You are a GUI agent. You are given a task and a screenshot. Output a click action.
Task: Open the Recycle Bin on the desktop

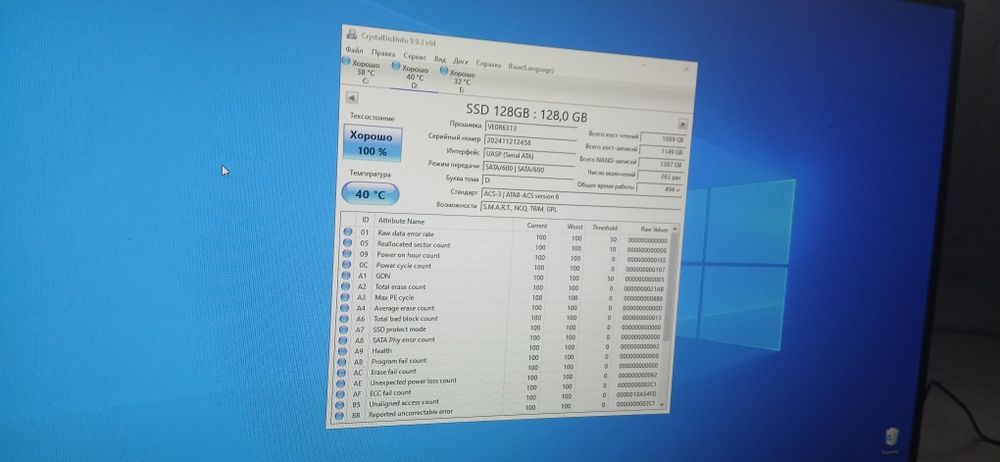(892, 438)
